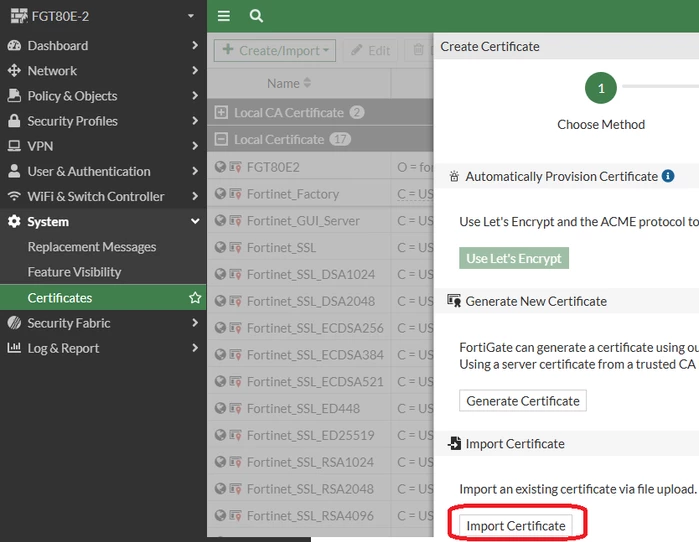The height and width of the screenshot is (542, 699).
Task: Click the FortiGate device logo icon
Action: coord(19,16)
